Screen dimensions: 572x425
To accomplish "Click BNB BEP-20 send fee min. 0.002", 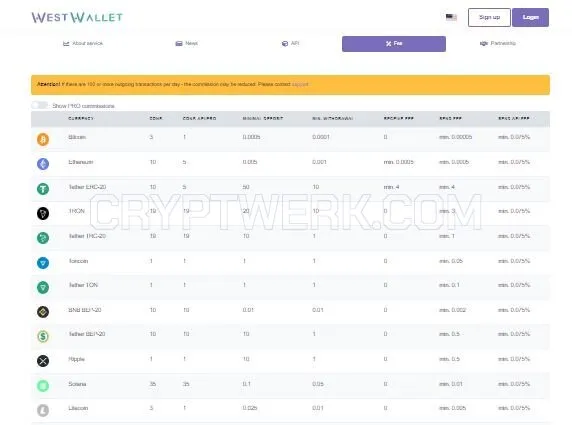I will click(x=453, y=310).
